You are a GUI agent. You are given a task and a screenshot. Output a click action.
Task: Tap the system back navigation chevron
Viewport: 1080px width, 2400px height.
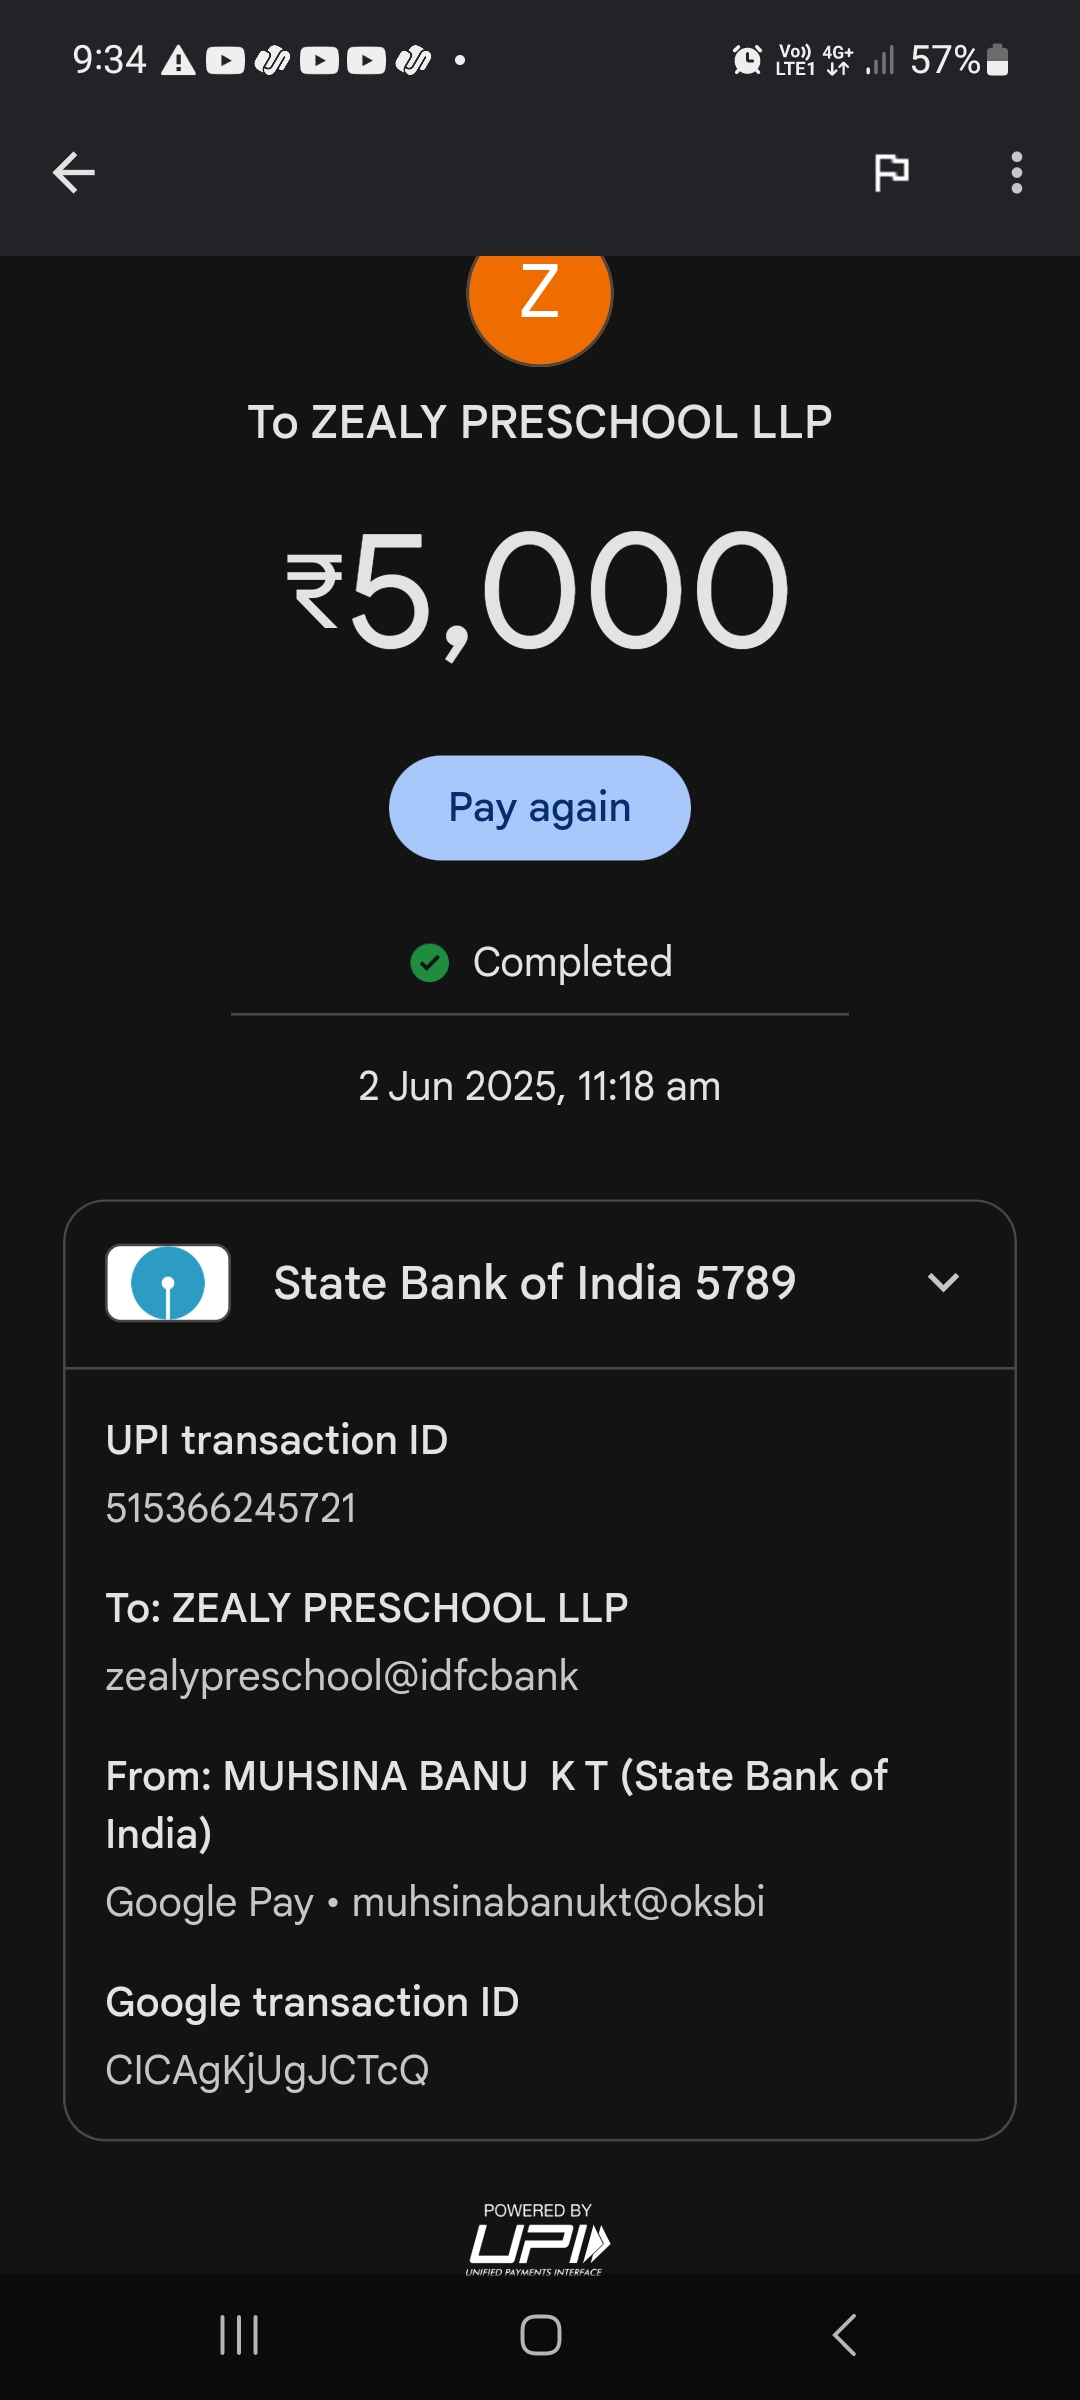(844, 2335)
